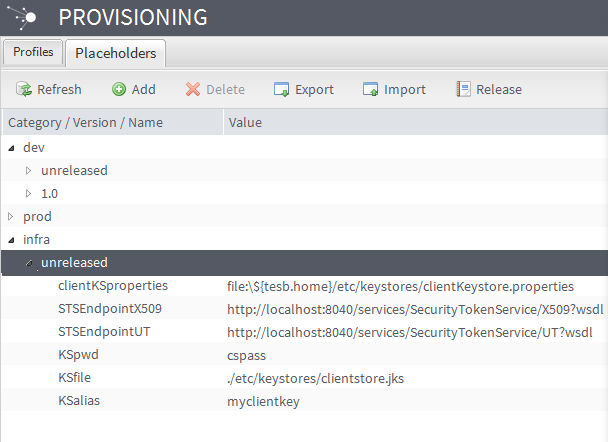Select the clientKSproperties placeholder row
Screen dimensions: 608x442
[x=113, y=286]
